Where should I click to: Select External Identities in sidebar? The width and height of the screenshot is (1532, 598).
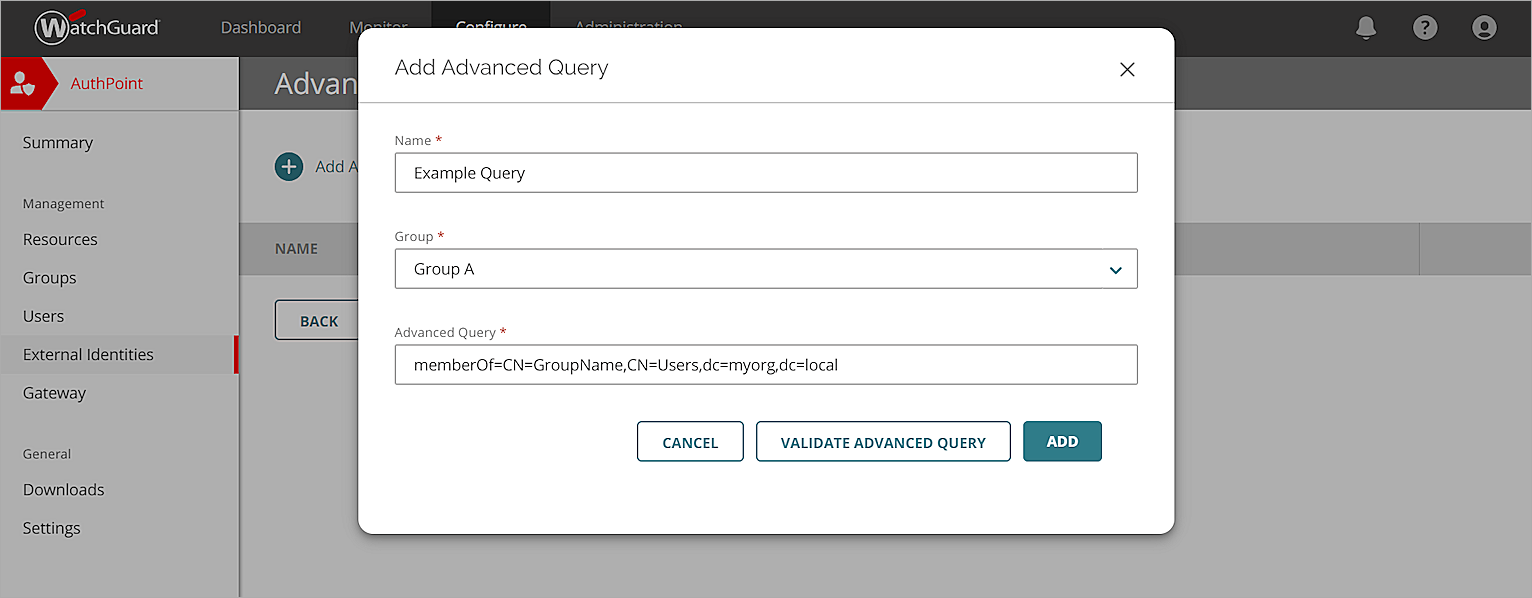tap(88, 355)
